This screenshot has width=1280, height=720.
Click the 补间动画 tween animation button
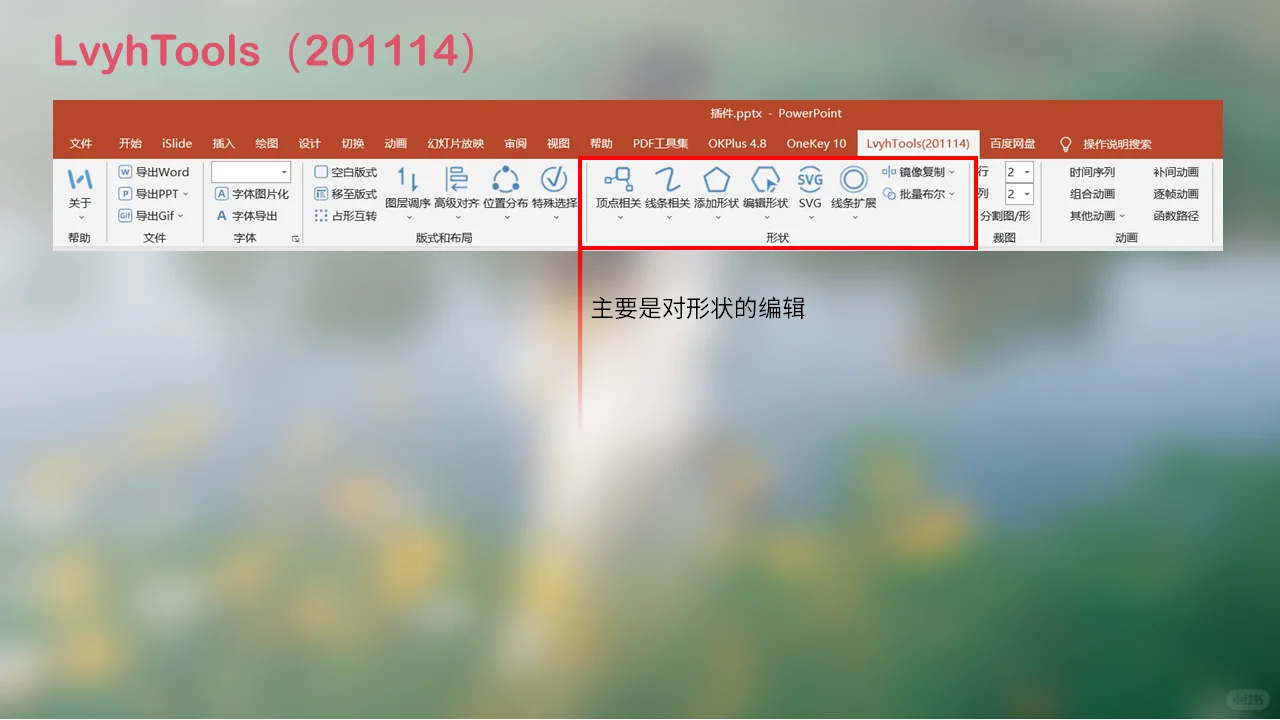click(x=1176, y=172)
